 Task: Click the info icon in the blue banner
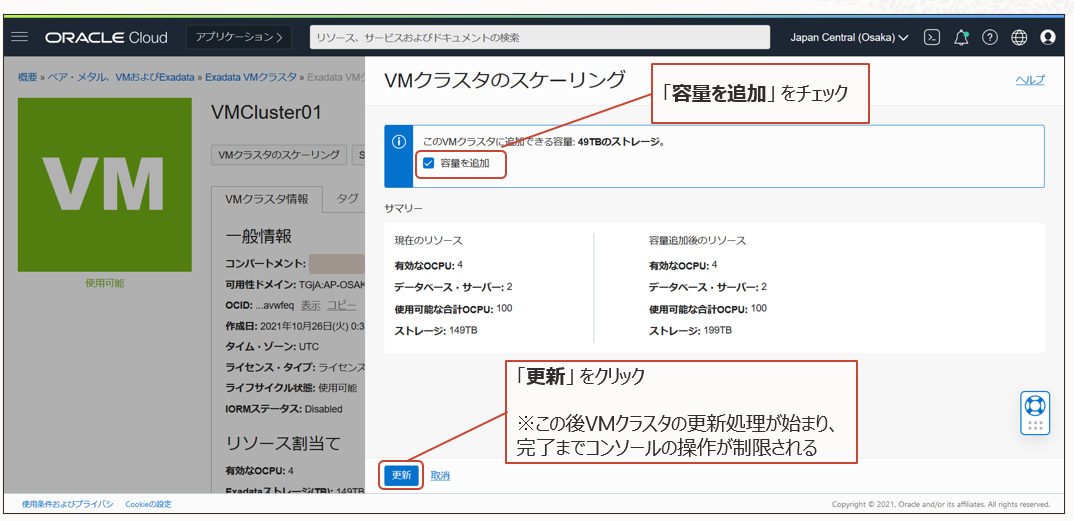(399, 142)
